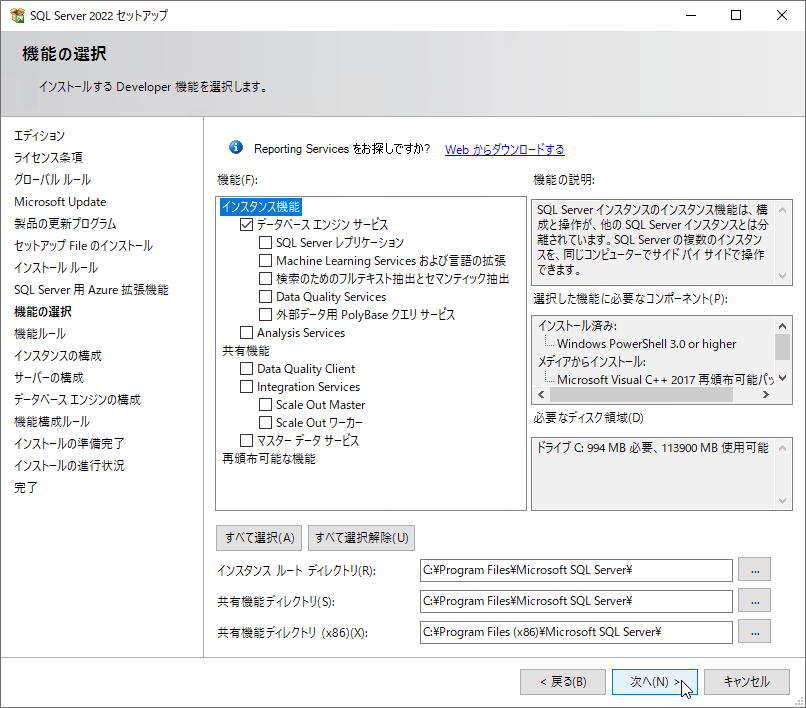Click horizontal scrollbar thumb in components list
The image size is (806, 708).
coord(641,394)
